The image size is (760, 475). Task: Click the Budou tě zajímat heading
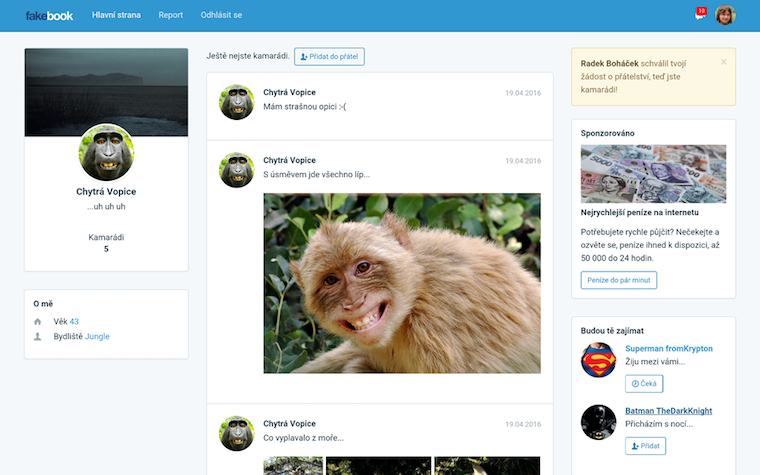point(612,331)
